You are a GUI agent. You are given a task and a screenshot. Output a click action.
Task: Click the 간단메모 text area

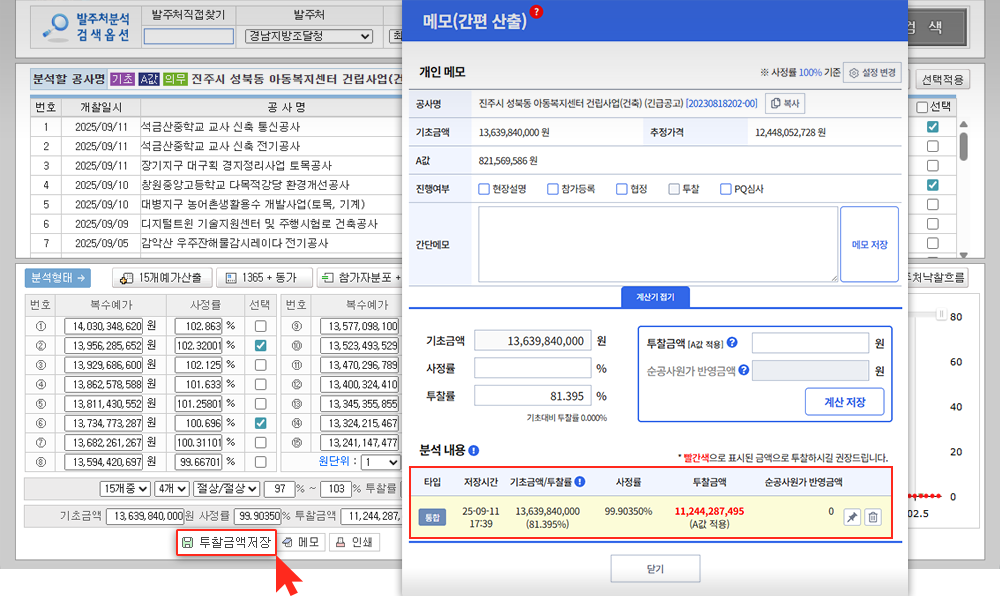pos(658,244)
